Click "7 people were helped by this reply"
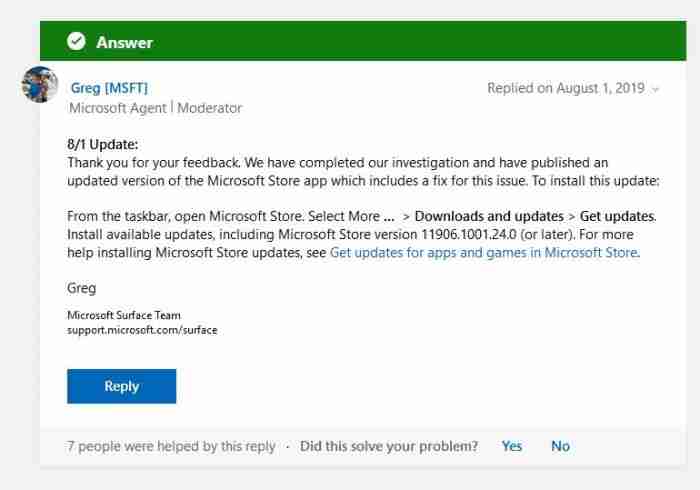The image size is (700, 490). pyautogui.click(x=171, y=446)
